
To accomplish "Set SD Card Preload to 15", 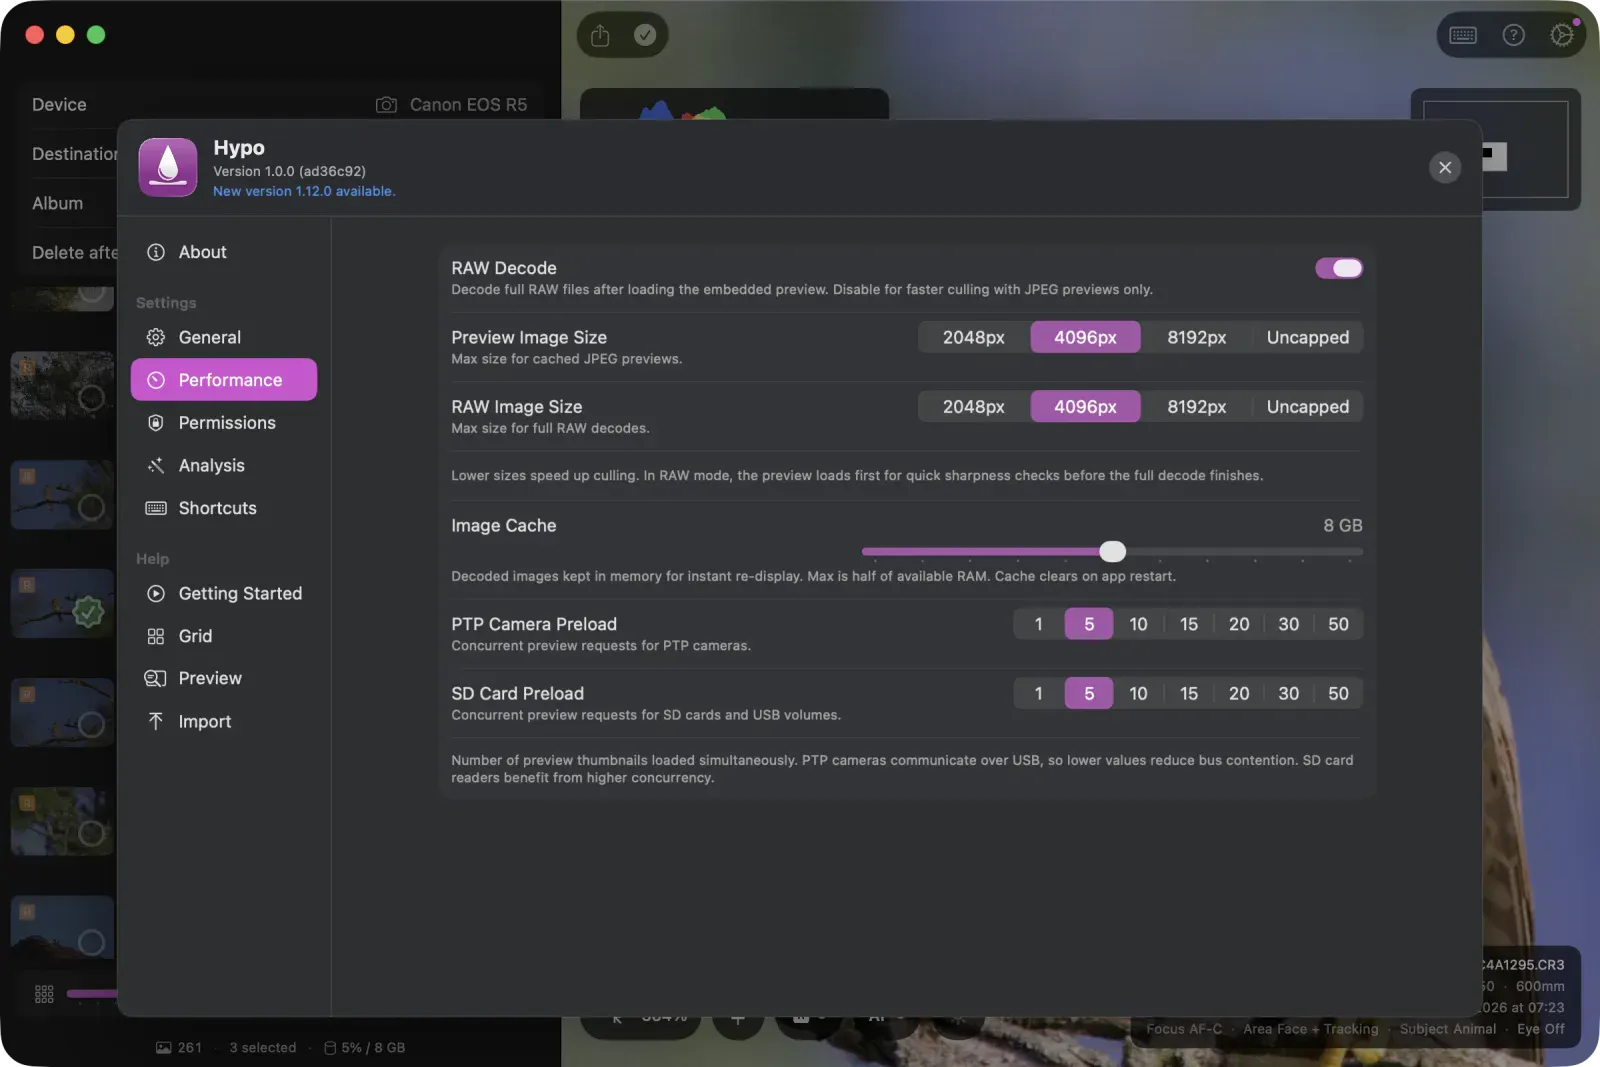I will pyautogui.click(x=1189, y=693).
